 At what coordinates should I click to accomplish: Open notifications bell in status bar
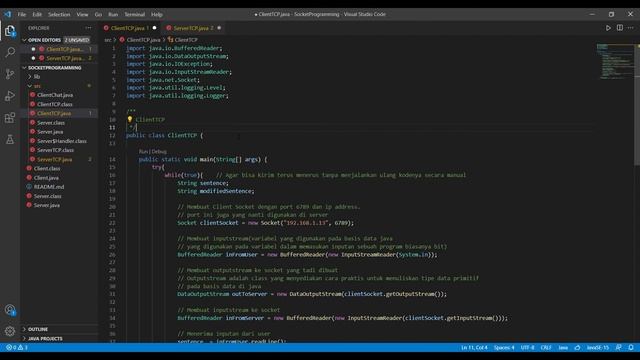tap(631, 348)
